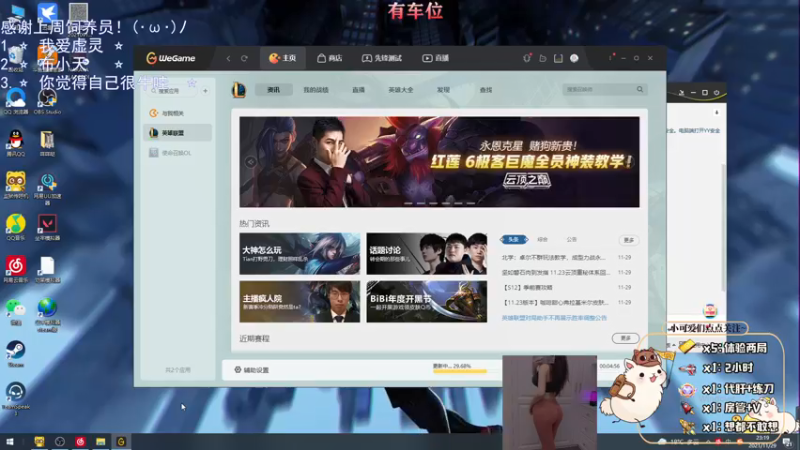Open the Windows Start menu
Screen dimensions: 800x450
pyautogui.click(x=9, y=441)
